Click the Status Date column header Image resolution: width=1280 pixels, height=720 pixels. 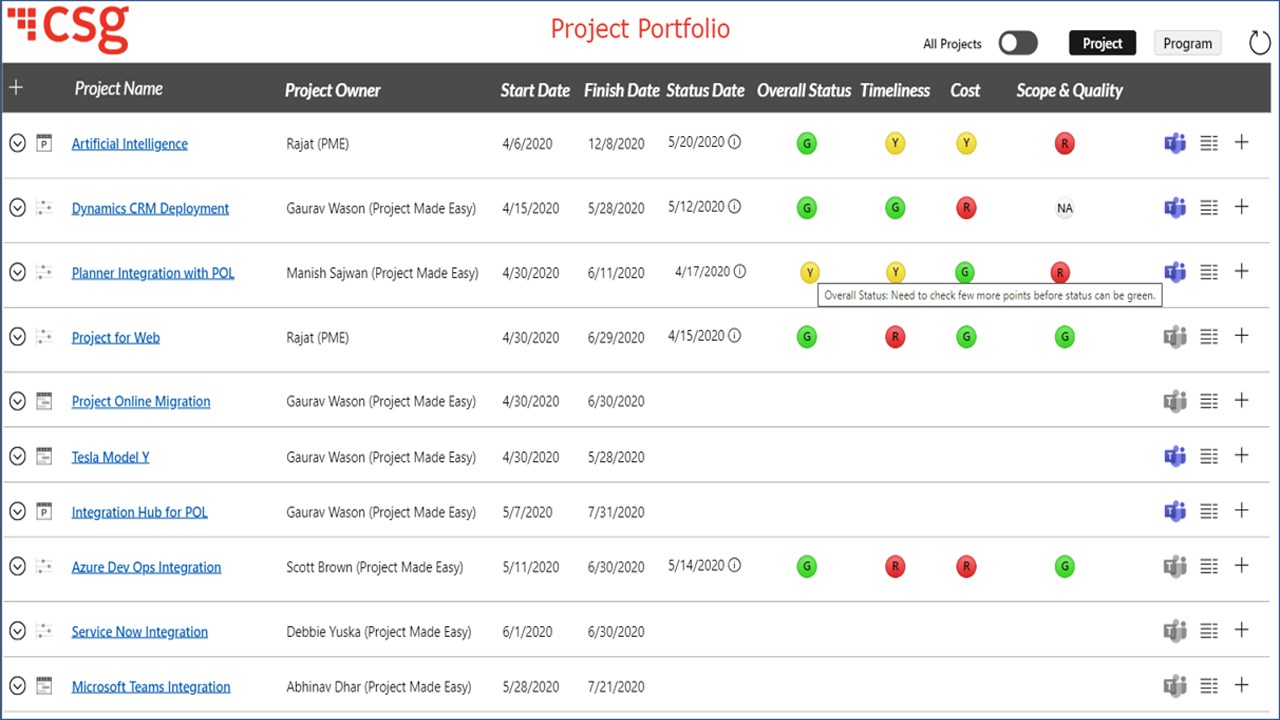pos(705,90)
